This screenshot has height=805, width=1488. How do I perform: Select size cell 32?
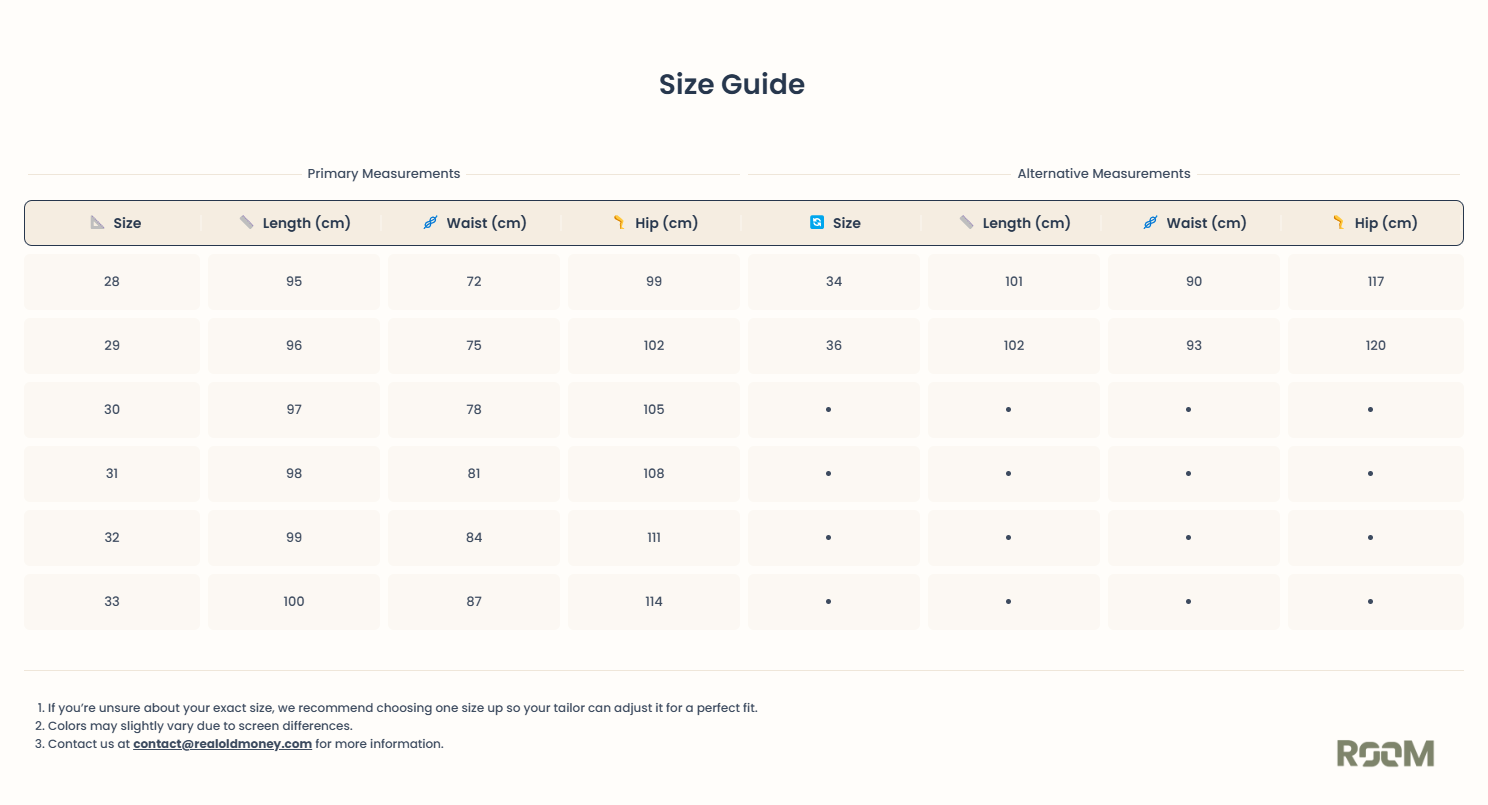pos(112,538)
